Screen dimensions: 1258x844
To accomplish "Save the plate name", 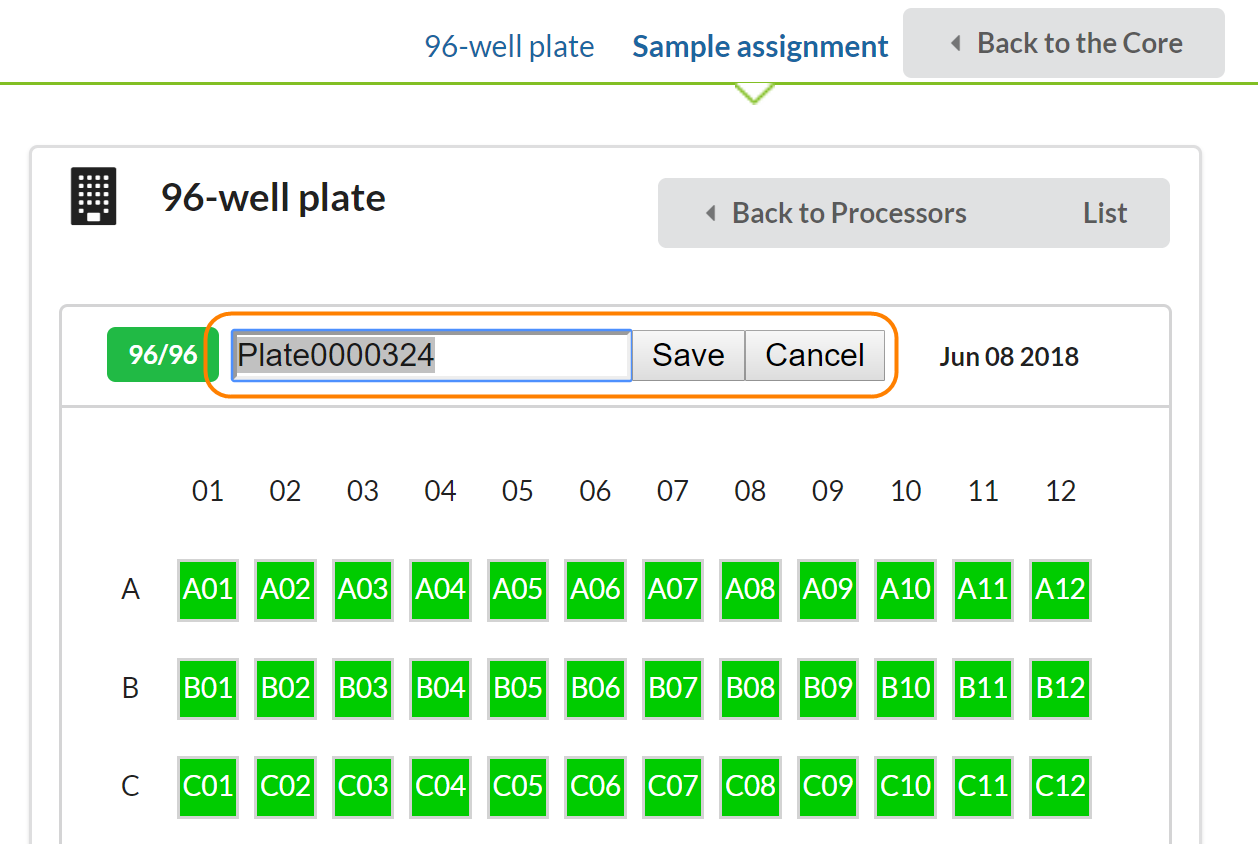I will tap(688, 356).
